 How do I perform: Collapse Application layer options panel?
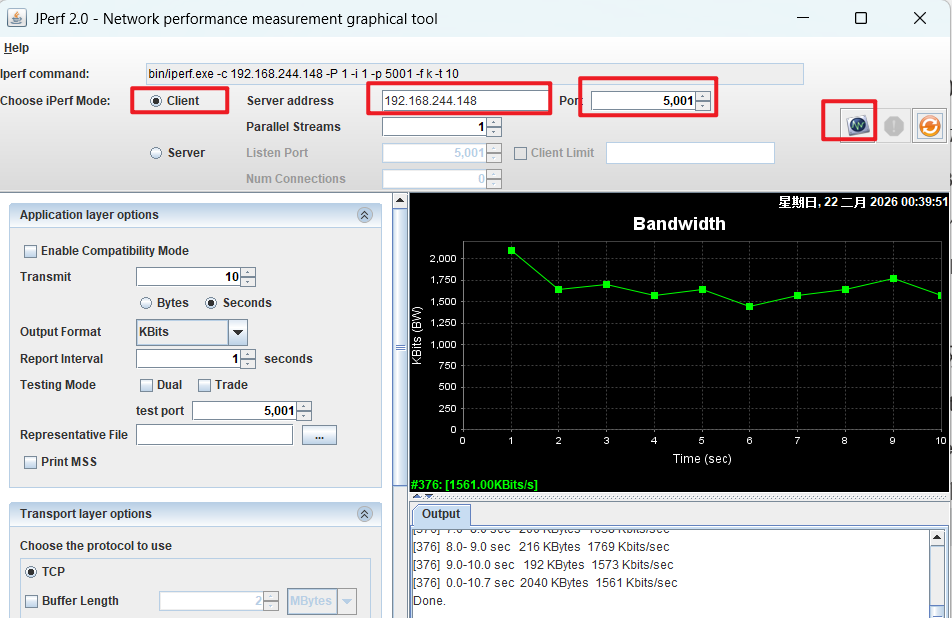(x=364, y=215)
